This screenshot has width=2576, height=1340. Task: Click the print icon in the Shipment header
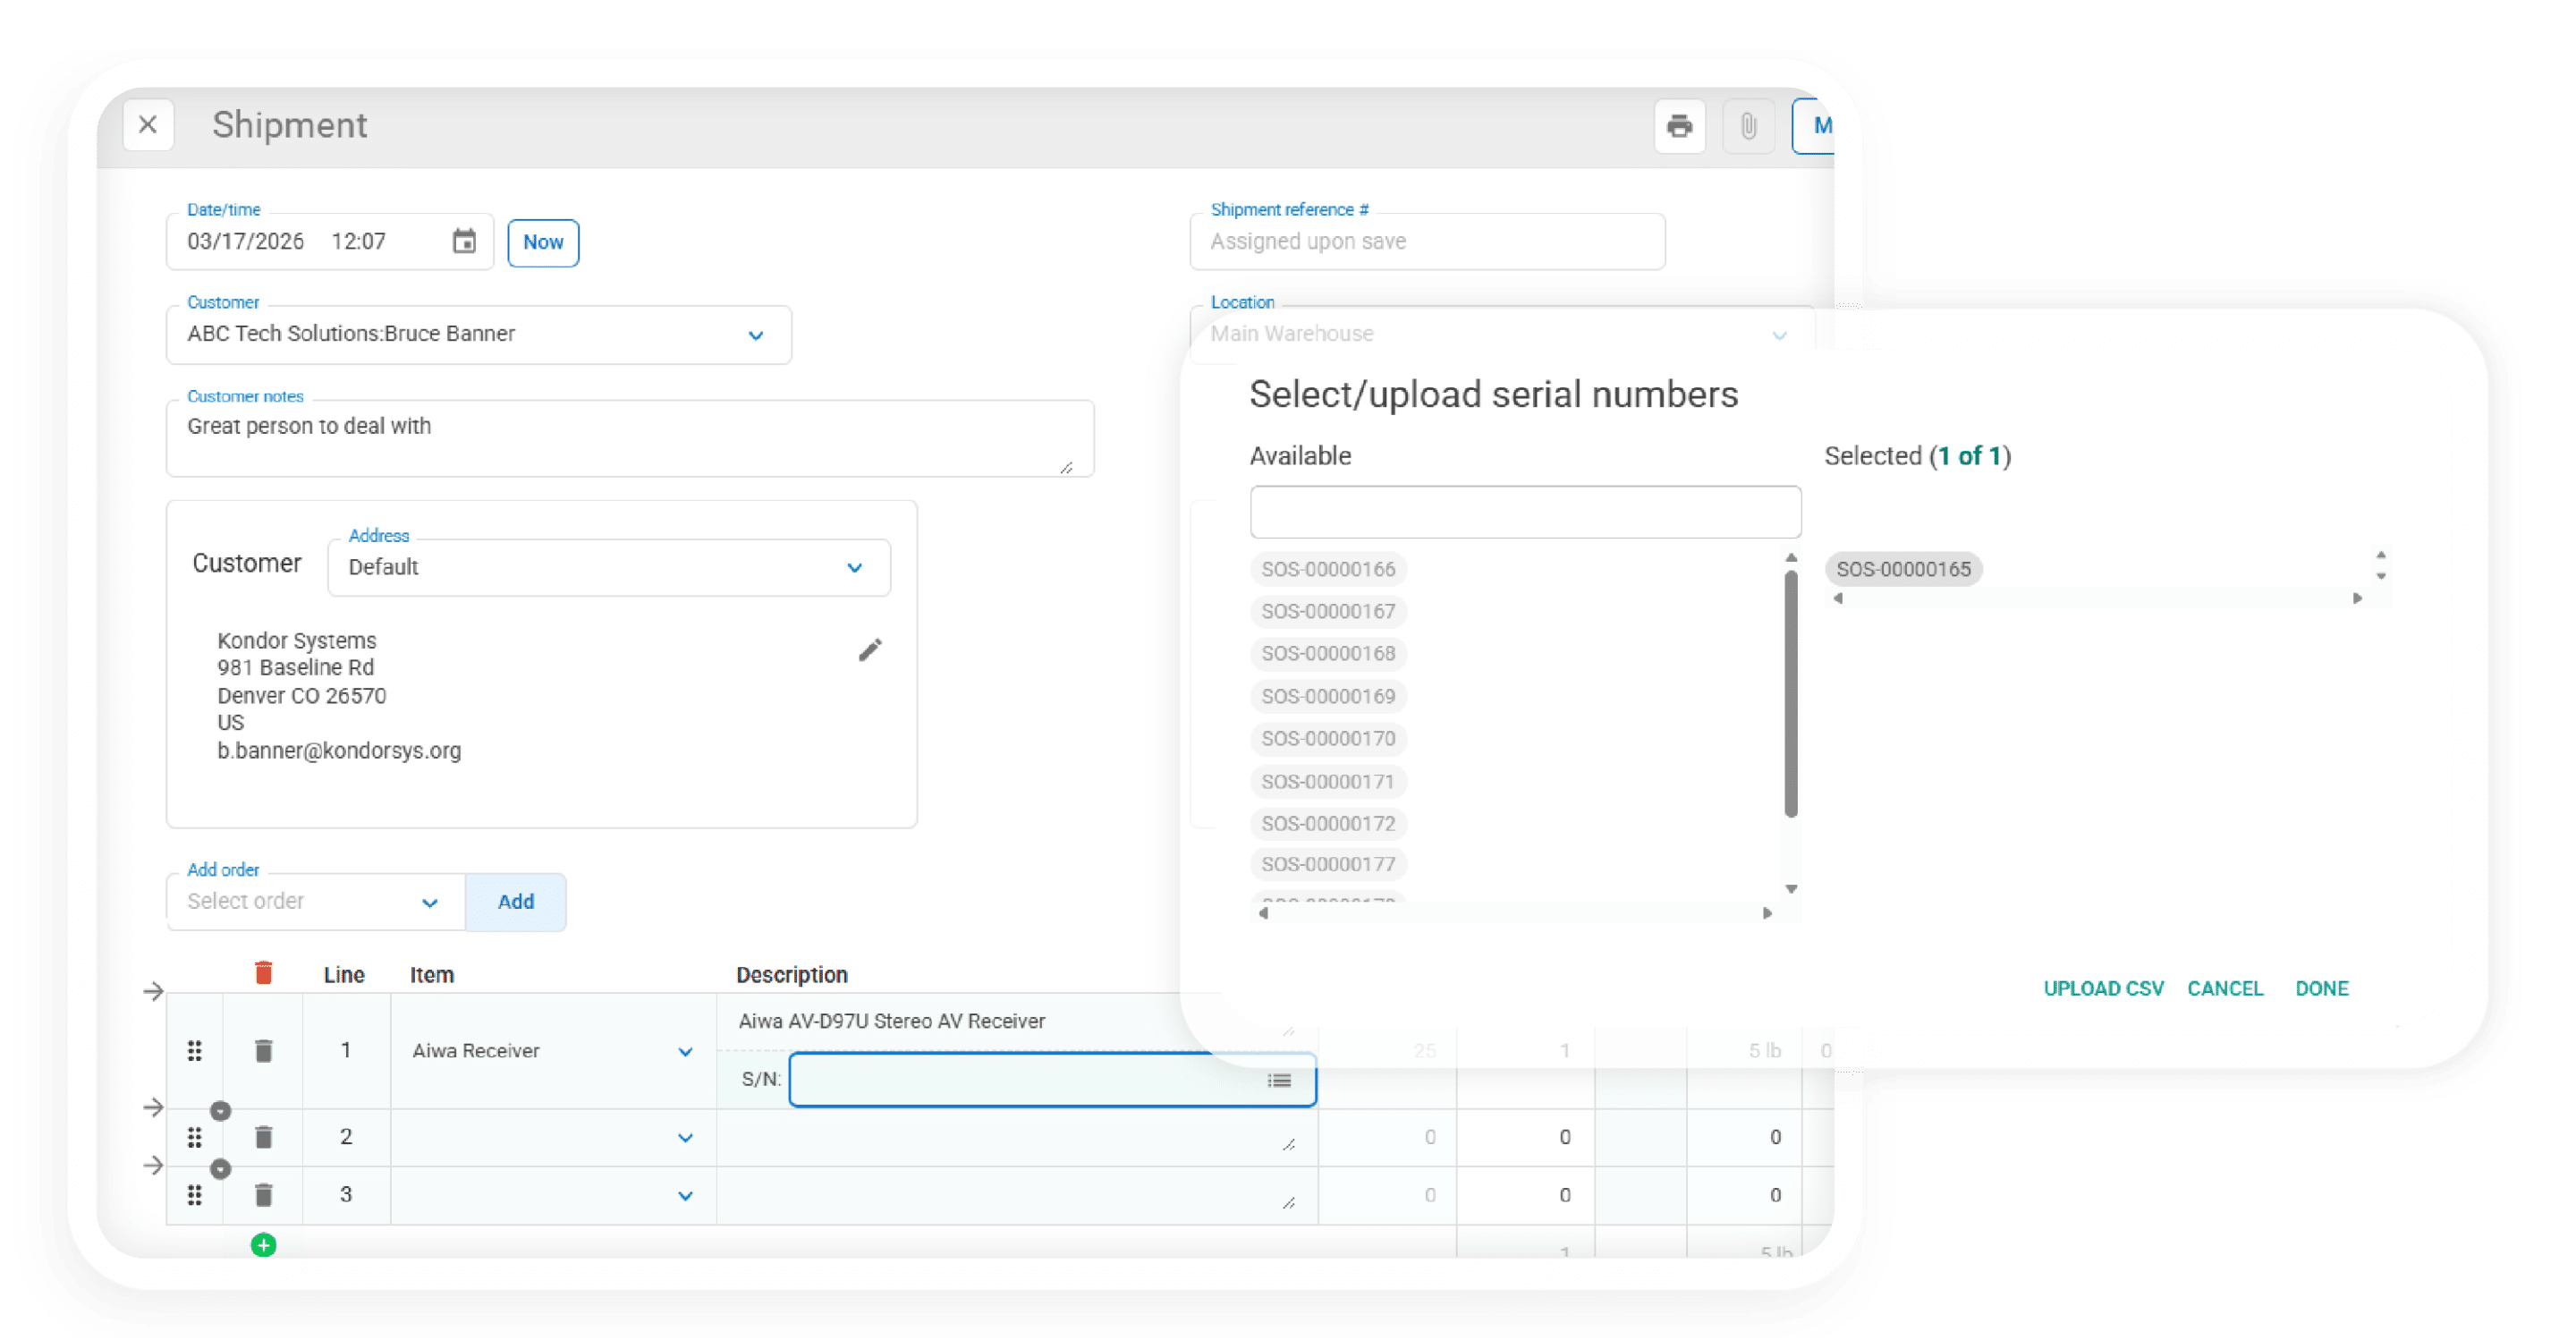tap(1679, 126)
